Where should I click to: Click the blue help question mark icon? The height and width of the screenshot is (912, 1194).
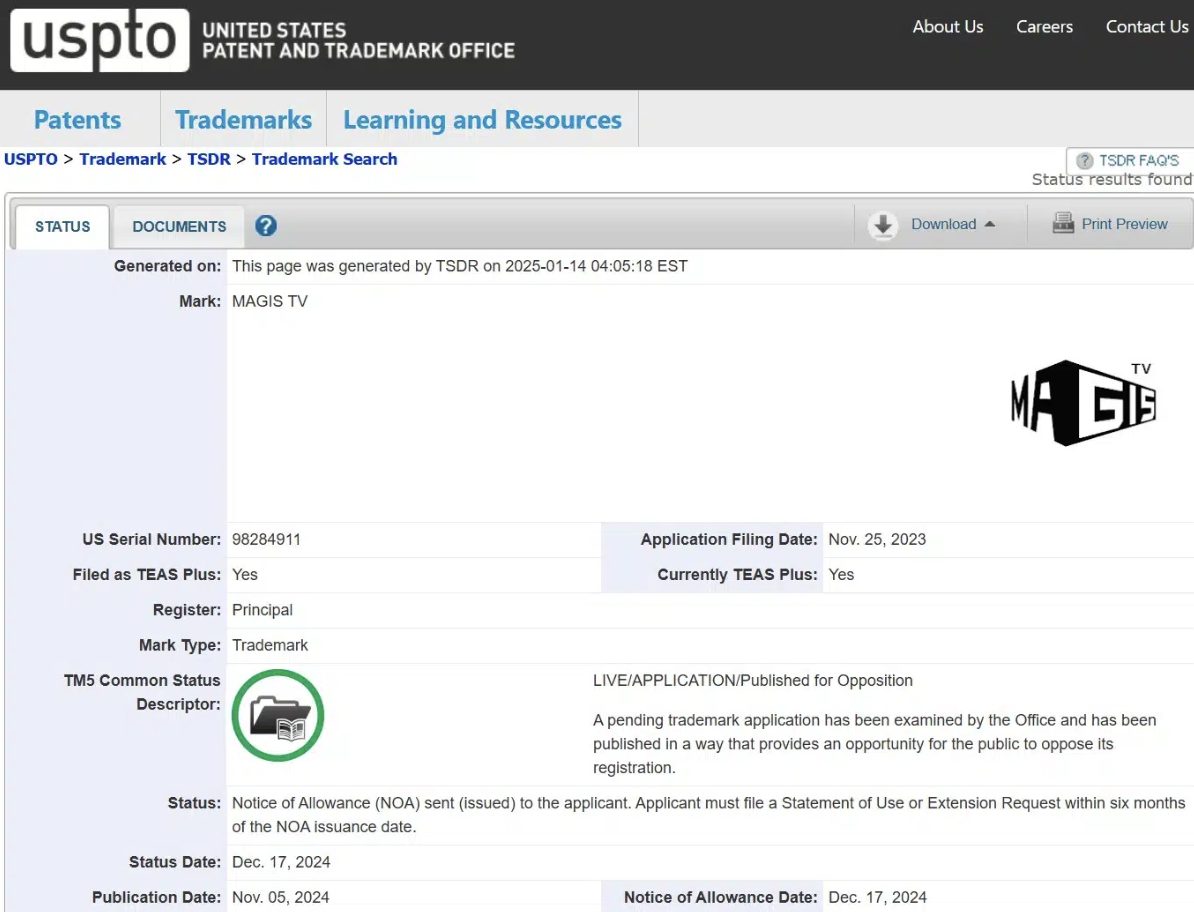pyautogui.click(x=265, y=226)
